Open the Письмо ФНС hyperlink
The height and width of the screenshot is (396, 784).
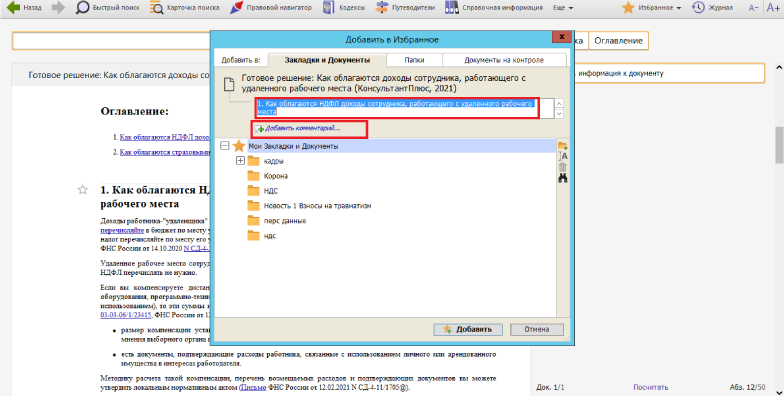[x=254, y=388]
